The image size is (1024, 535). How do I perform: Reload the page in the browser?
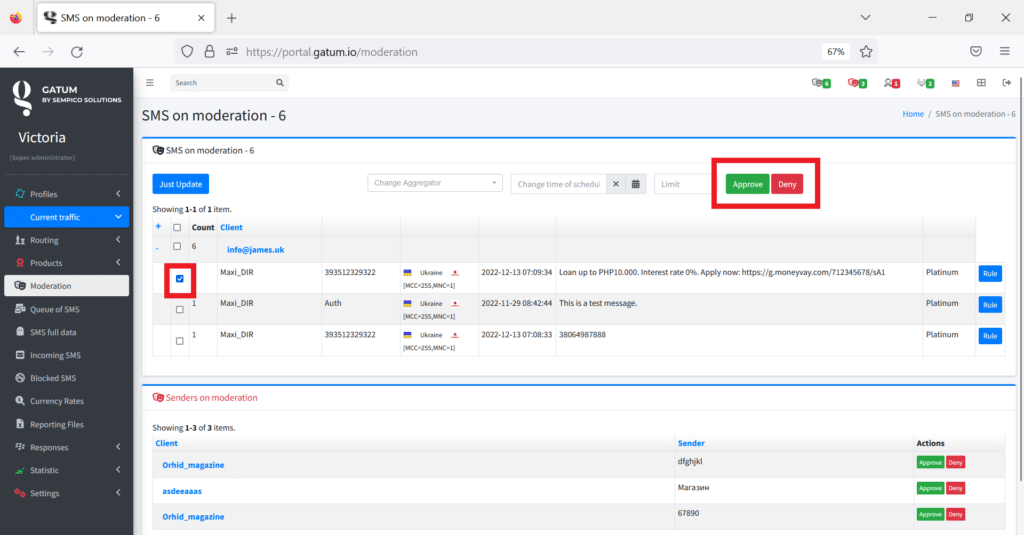point(76,52)
